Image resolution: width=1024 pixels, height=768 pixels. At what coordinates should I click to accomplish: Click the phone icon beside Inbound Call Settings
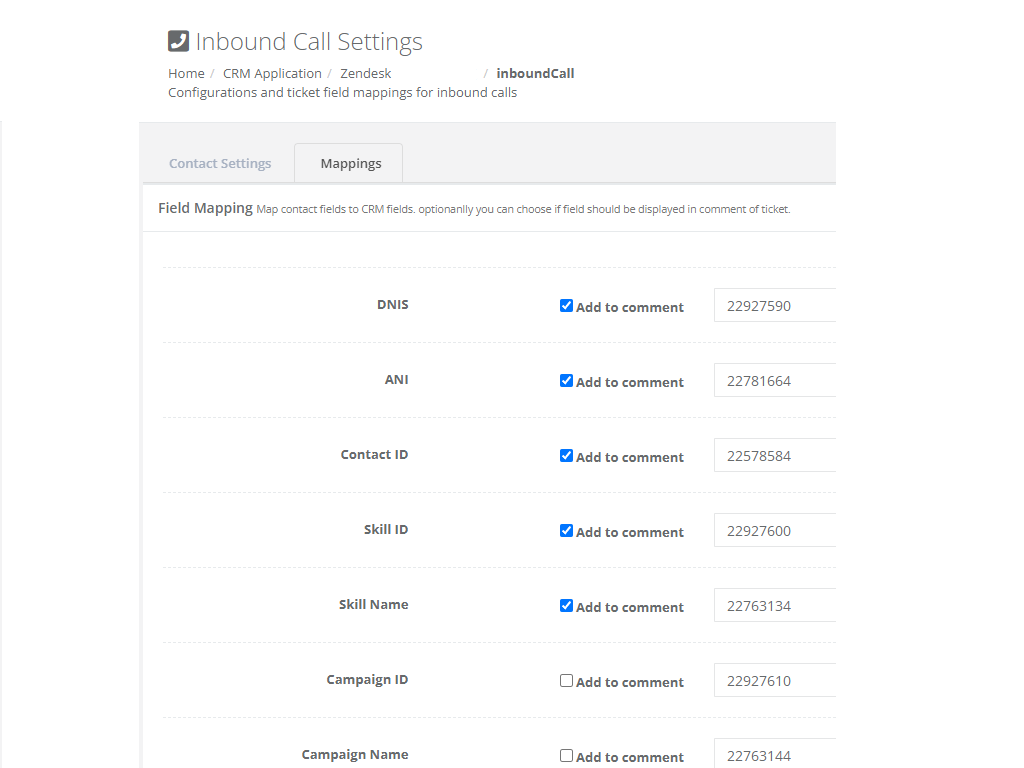click(x=178, y=41)
